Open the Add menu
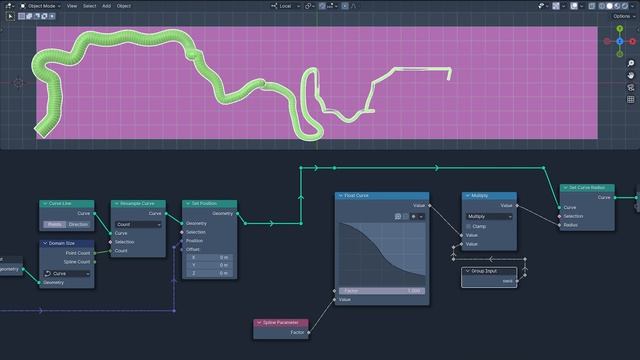 (107, 6)
